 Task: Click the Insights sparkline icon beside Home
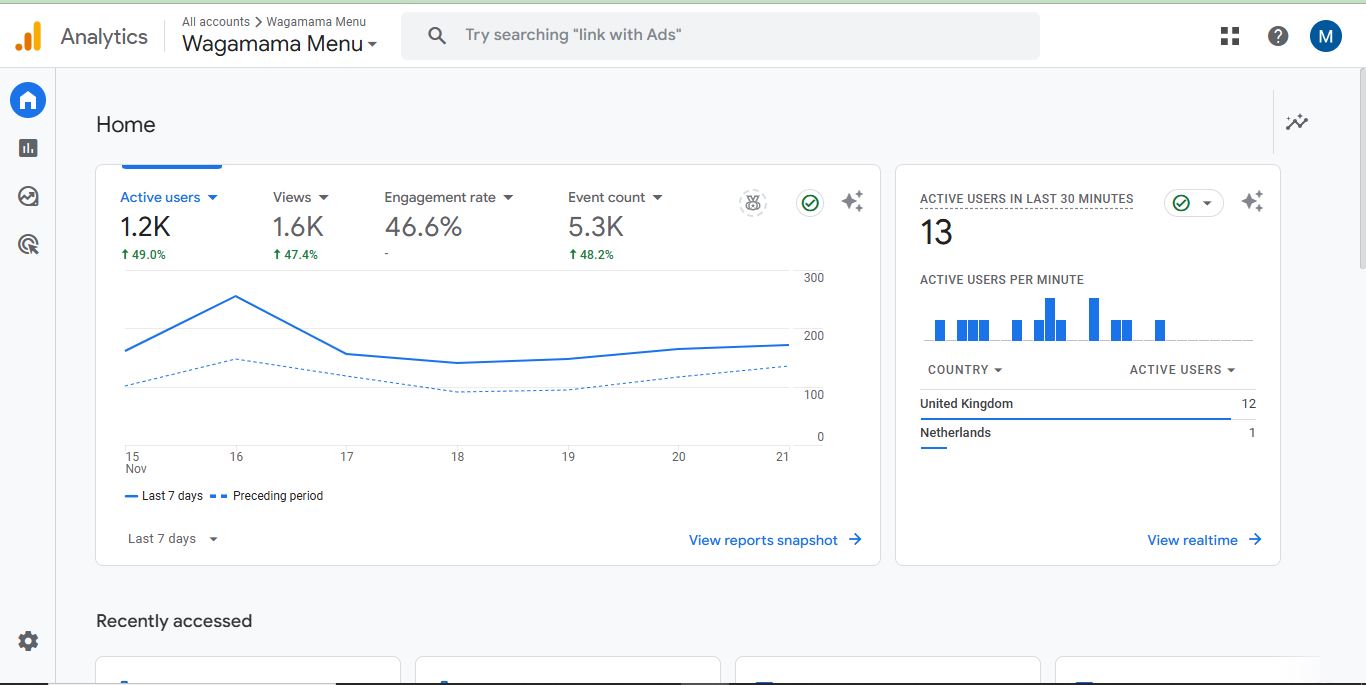coord(1297,122)
